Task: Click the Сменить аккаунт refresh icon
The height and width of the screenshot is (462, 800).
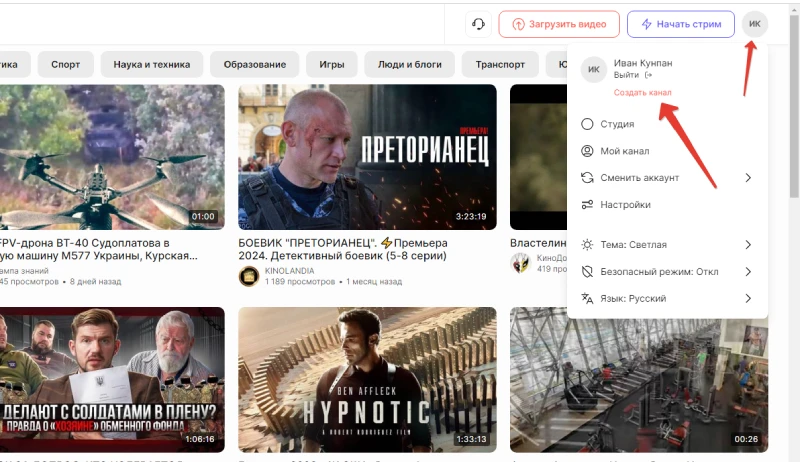Action: click(x=587, y=177)
